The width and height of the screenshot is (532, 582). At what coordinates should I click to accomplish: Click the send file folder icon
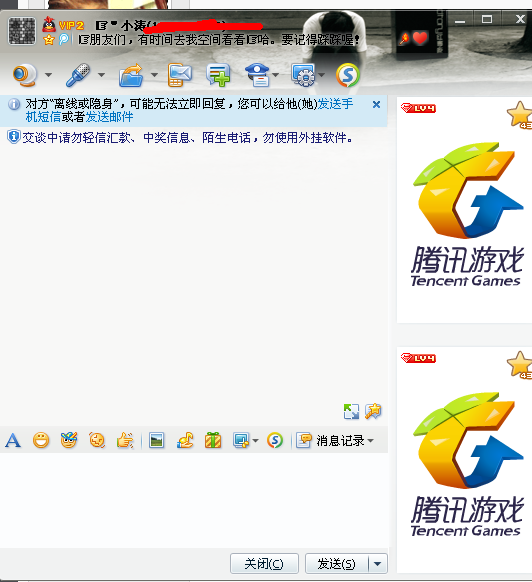(x=131, y=75)
